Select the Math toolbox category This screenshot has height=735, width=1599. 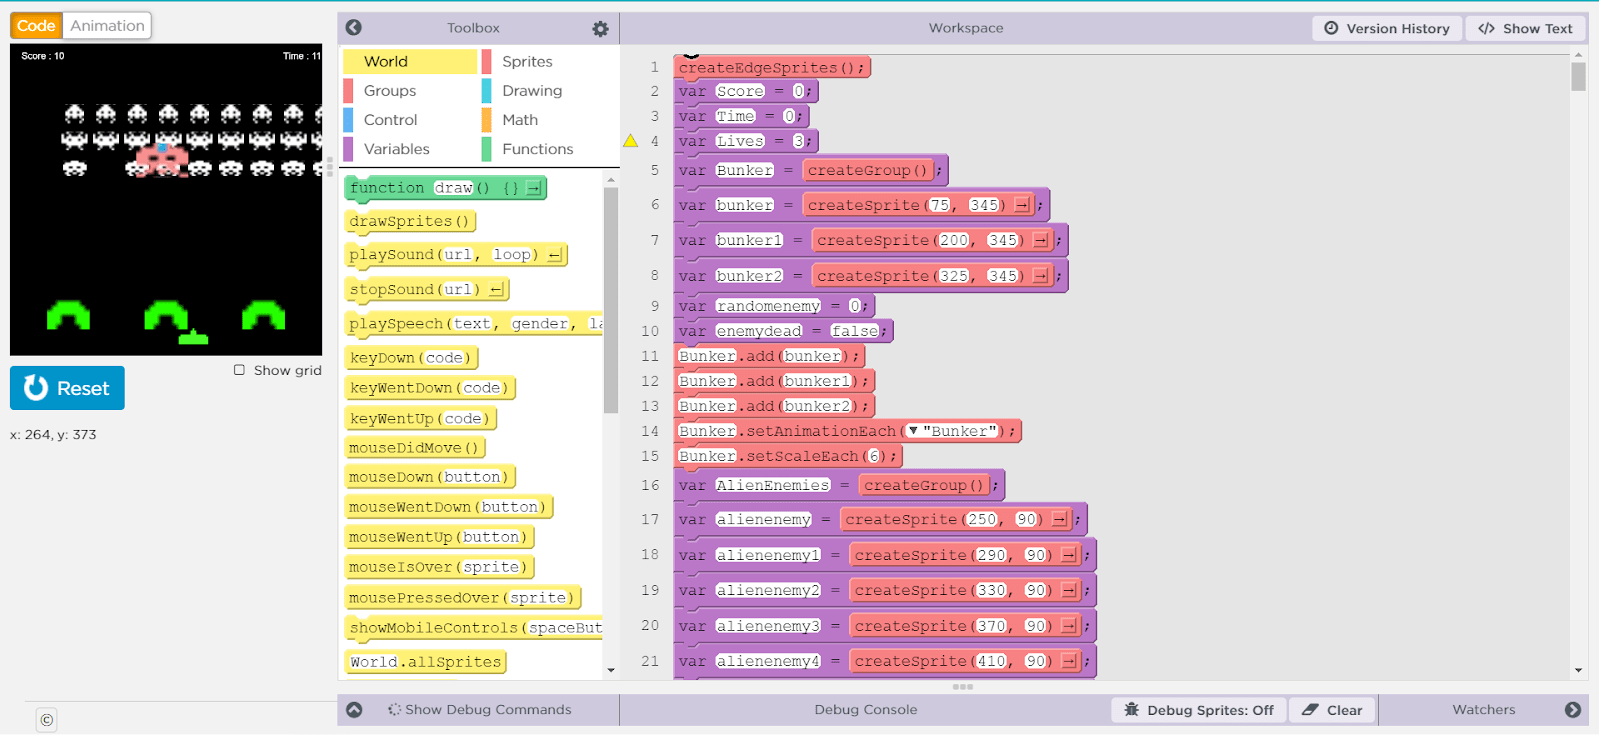(550, 119)
